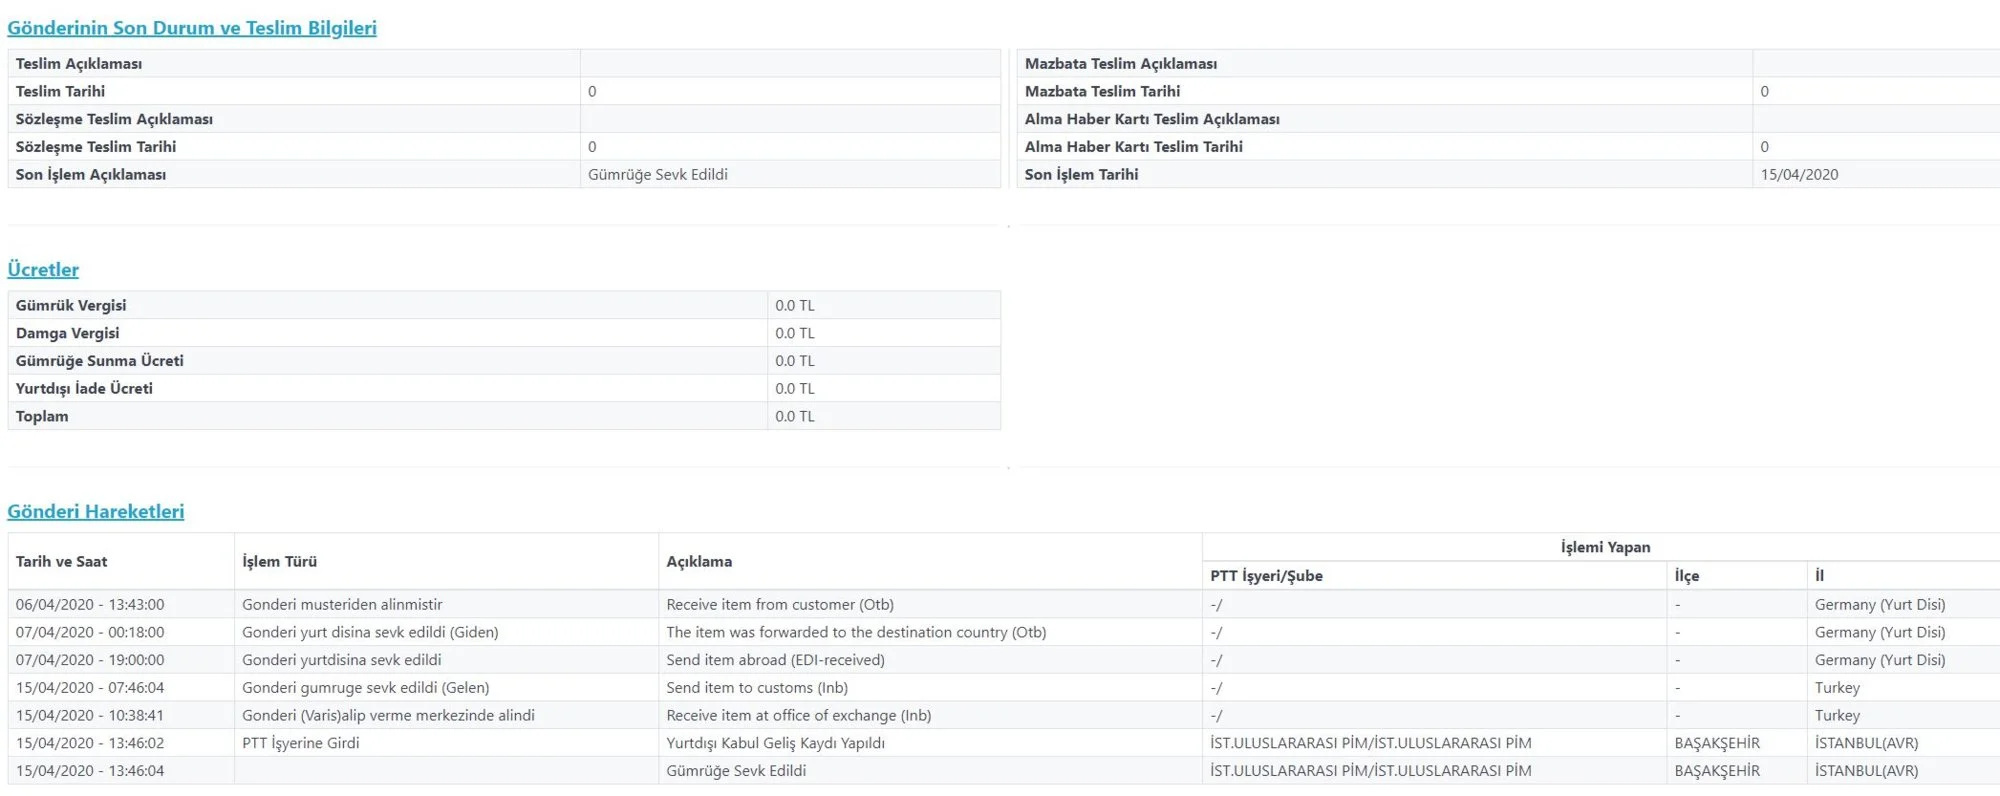Click the İlçe column header
The height and width of the screenshot is (796, 2000).
click(x=1687, y=576)
